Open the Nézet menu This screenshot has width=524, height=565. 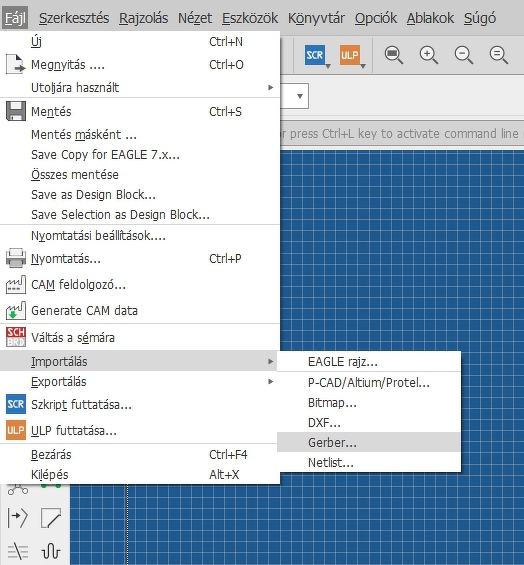pos(195,18)
